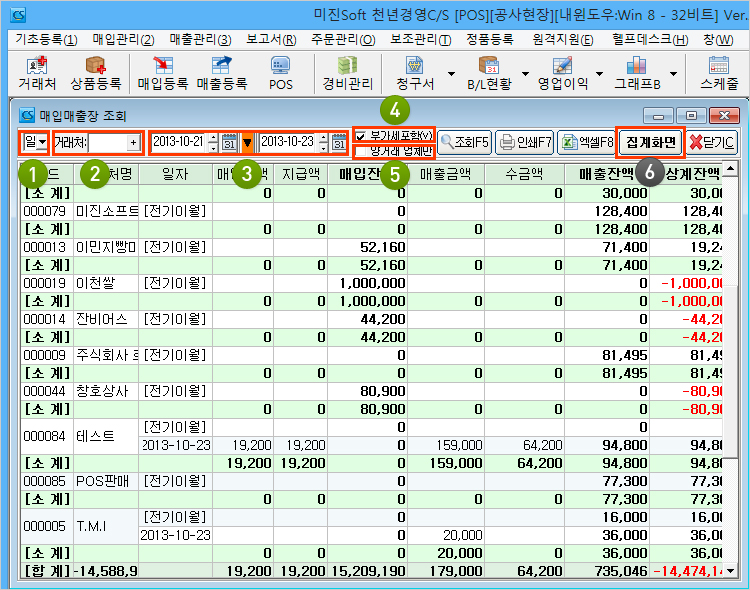Expand the 청구서 dropdown arrow
The height and width of the screenshot is (590, 750).
[451, 74]
